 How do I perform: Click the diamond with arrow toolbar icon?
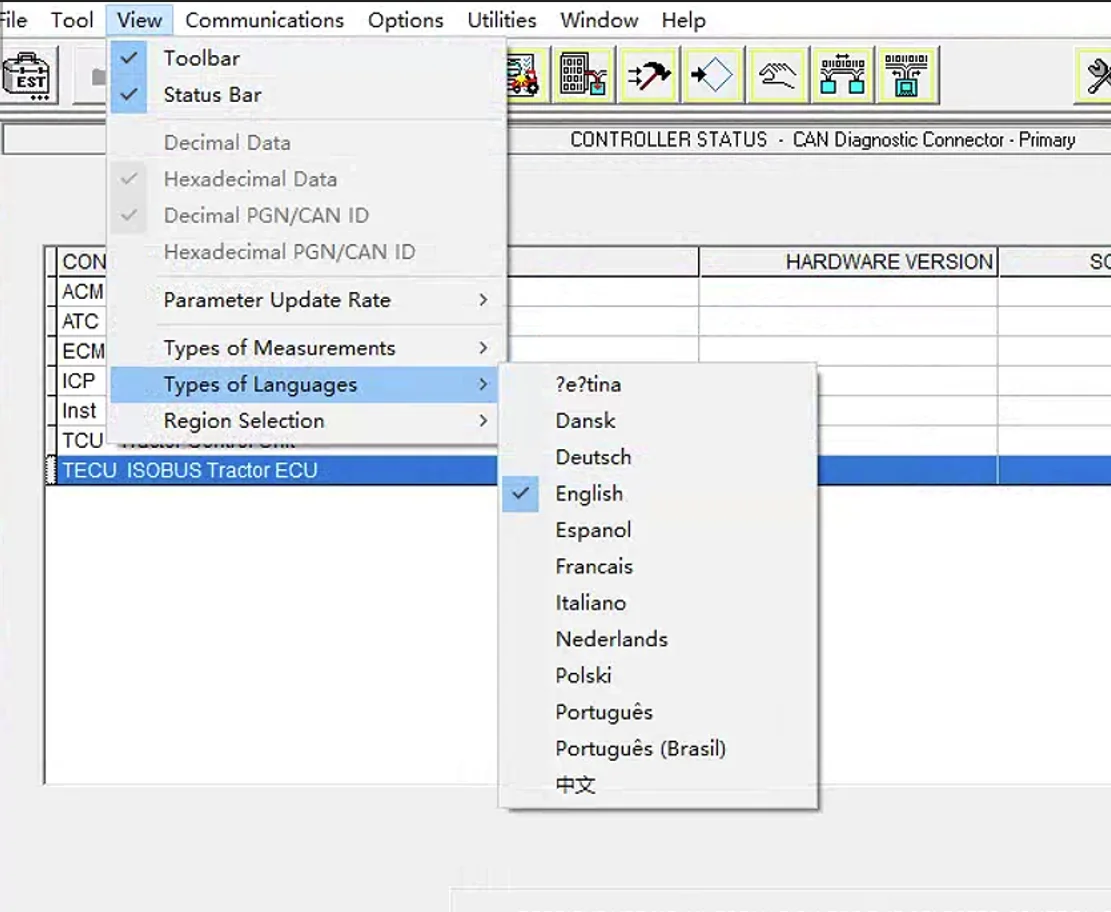click(x=711, y=75)
